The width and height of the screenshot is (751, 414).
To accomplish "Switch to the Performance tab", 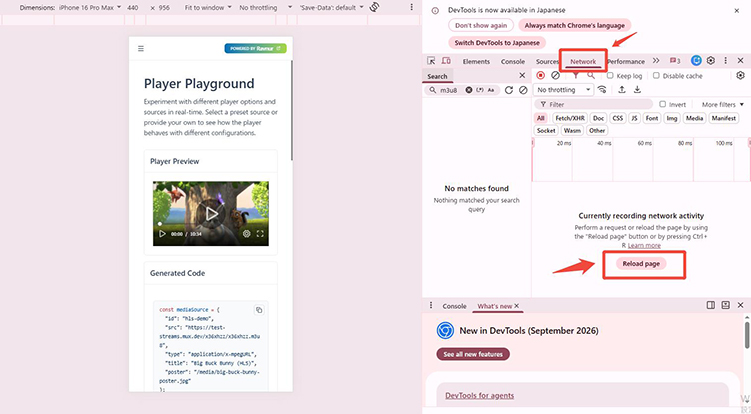I will tap(626, 61).
